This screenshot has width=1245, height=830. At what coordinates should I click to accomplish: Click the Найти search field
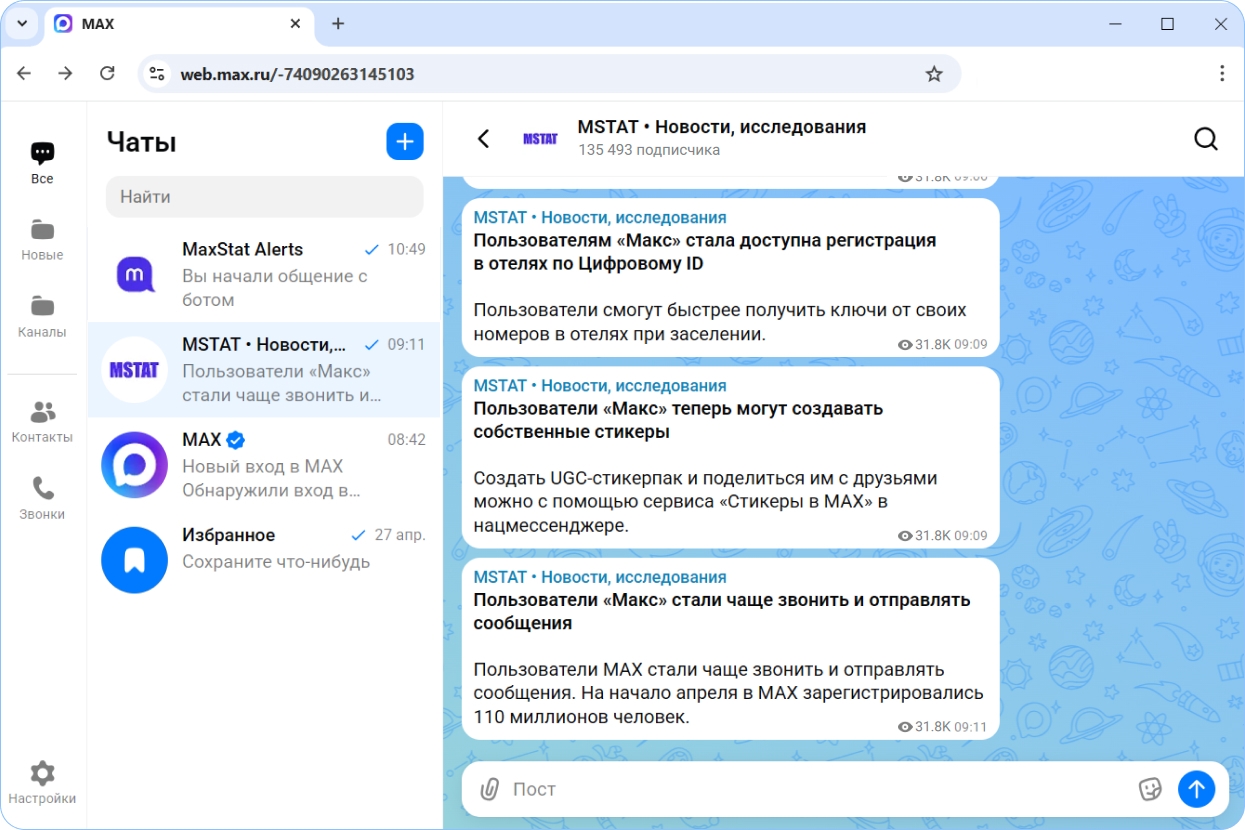[x=265, y=197]
